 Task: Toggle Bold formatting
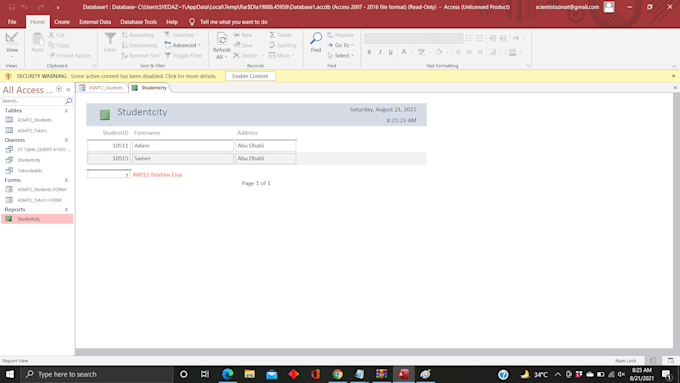click(x=369, y=52)
